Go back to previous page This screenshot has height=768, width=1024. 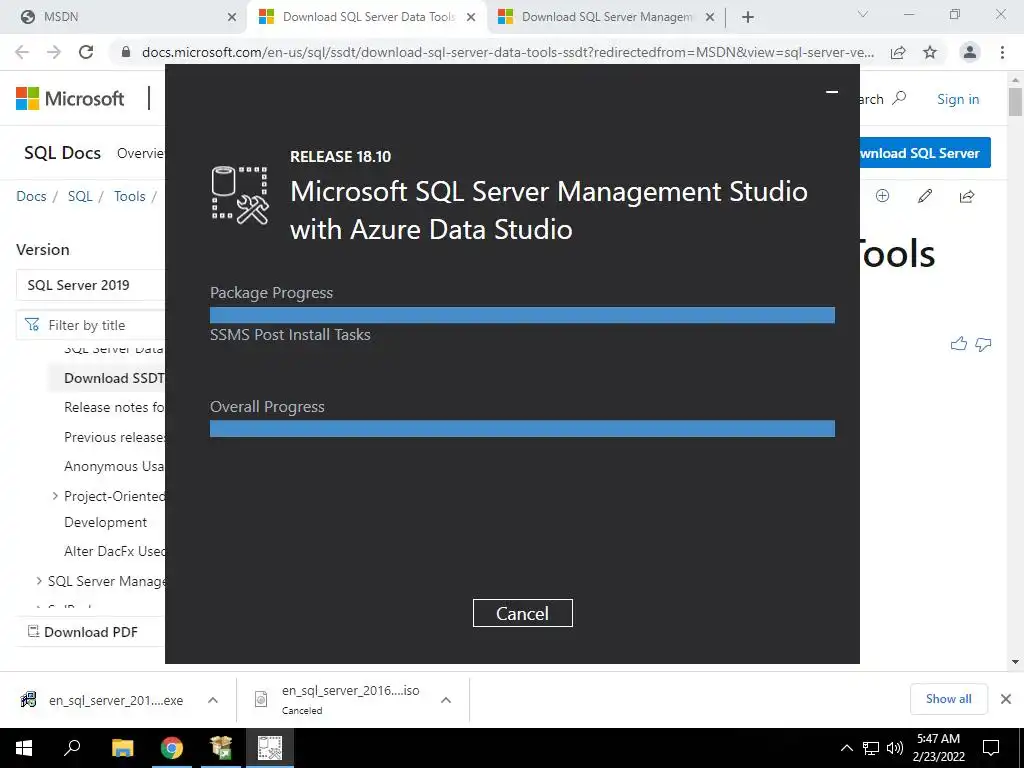pyautogui.click(x=22, y=52)
